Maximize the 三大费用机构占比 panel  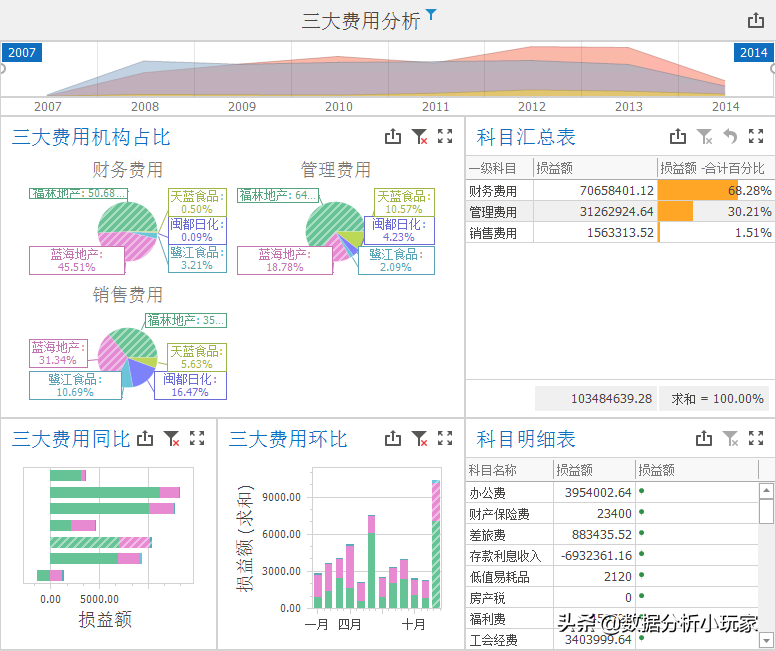(x=446, y=137)
